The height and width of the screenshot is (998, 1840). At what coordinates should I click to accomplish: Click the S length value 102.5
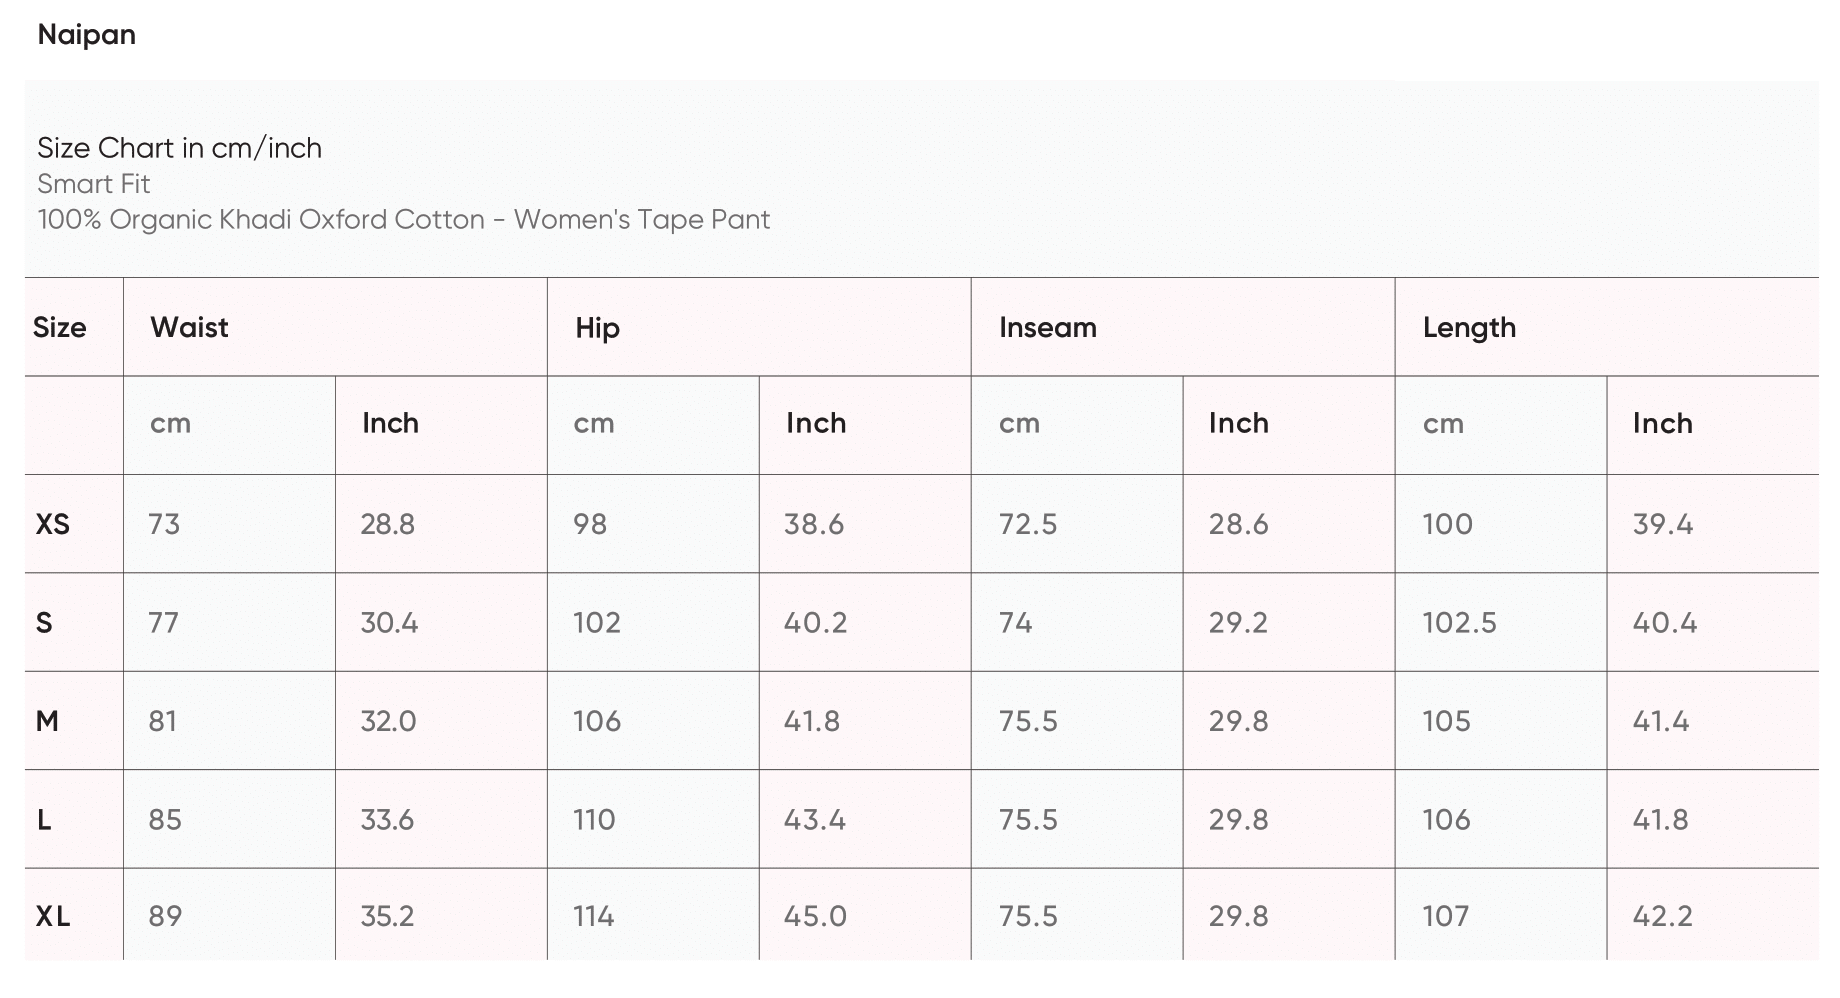(x=1459, y=623)
